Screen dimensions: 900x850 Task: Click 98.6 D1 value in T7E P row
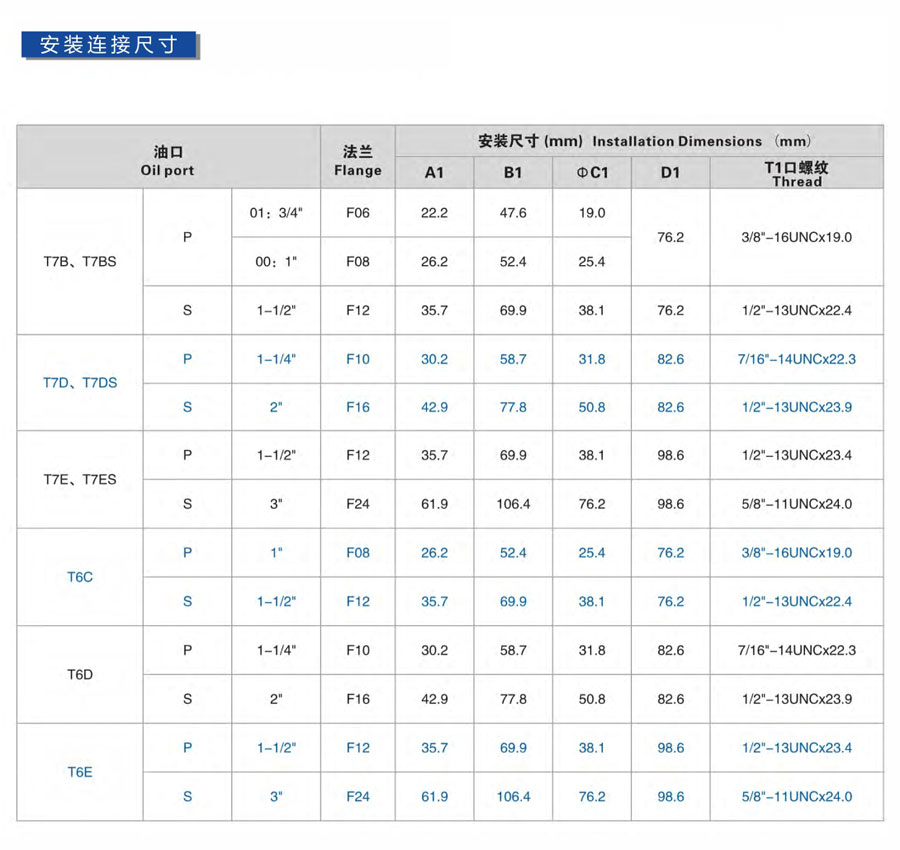click(670, 455)
